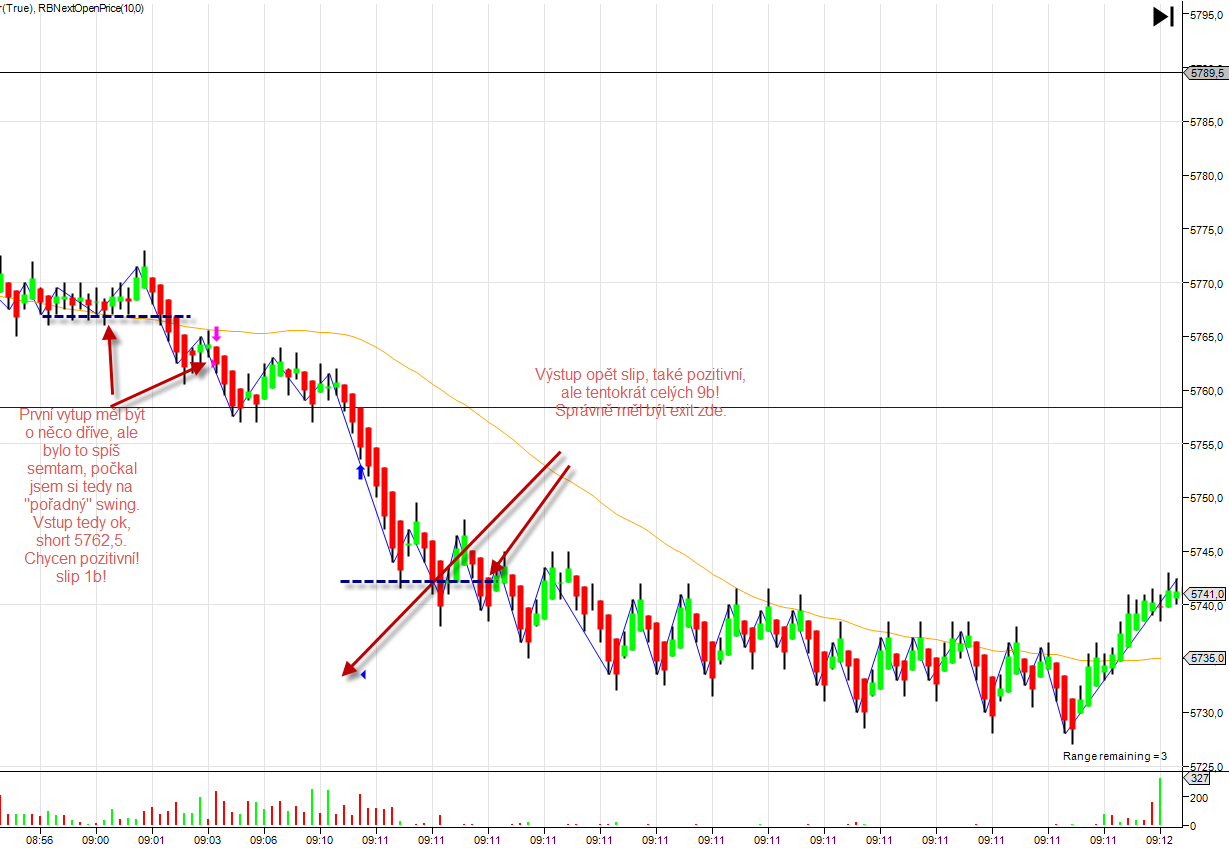1229x848 pixels.
Task: Click the 5730,0 price axis label
Action: 1206,713
